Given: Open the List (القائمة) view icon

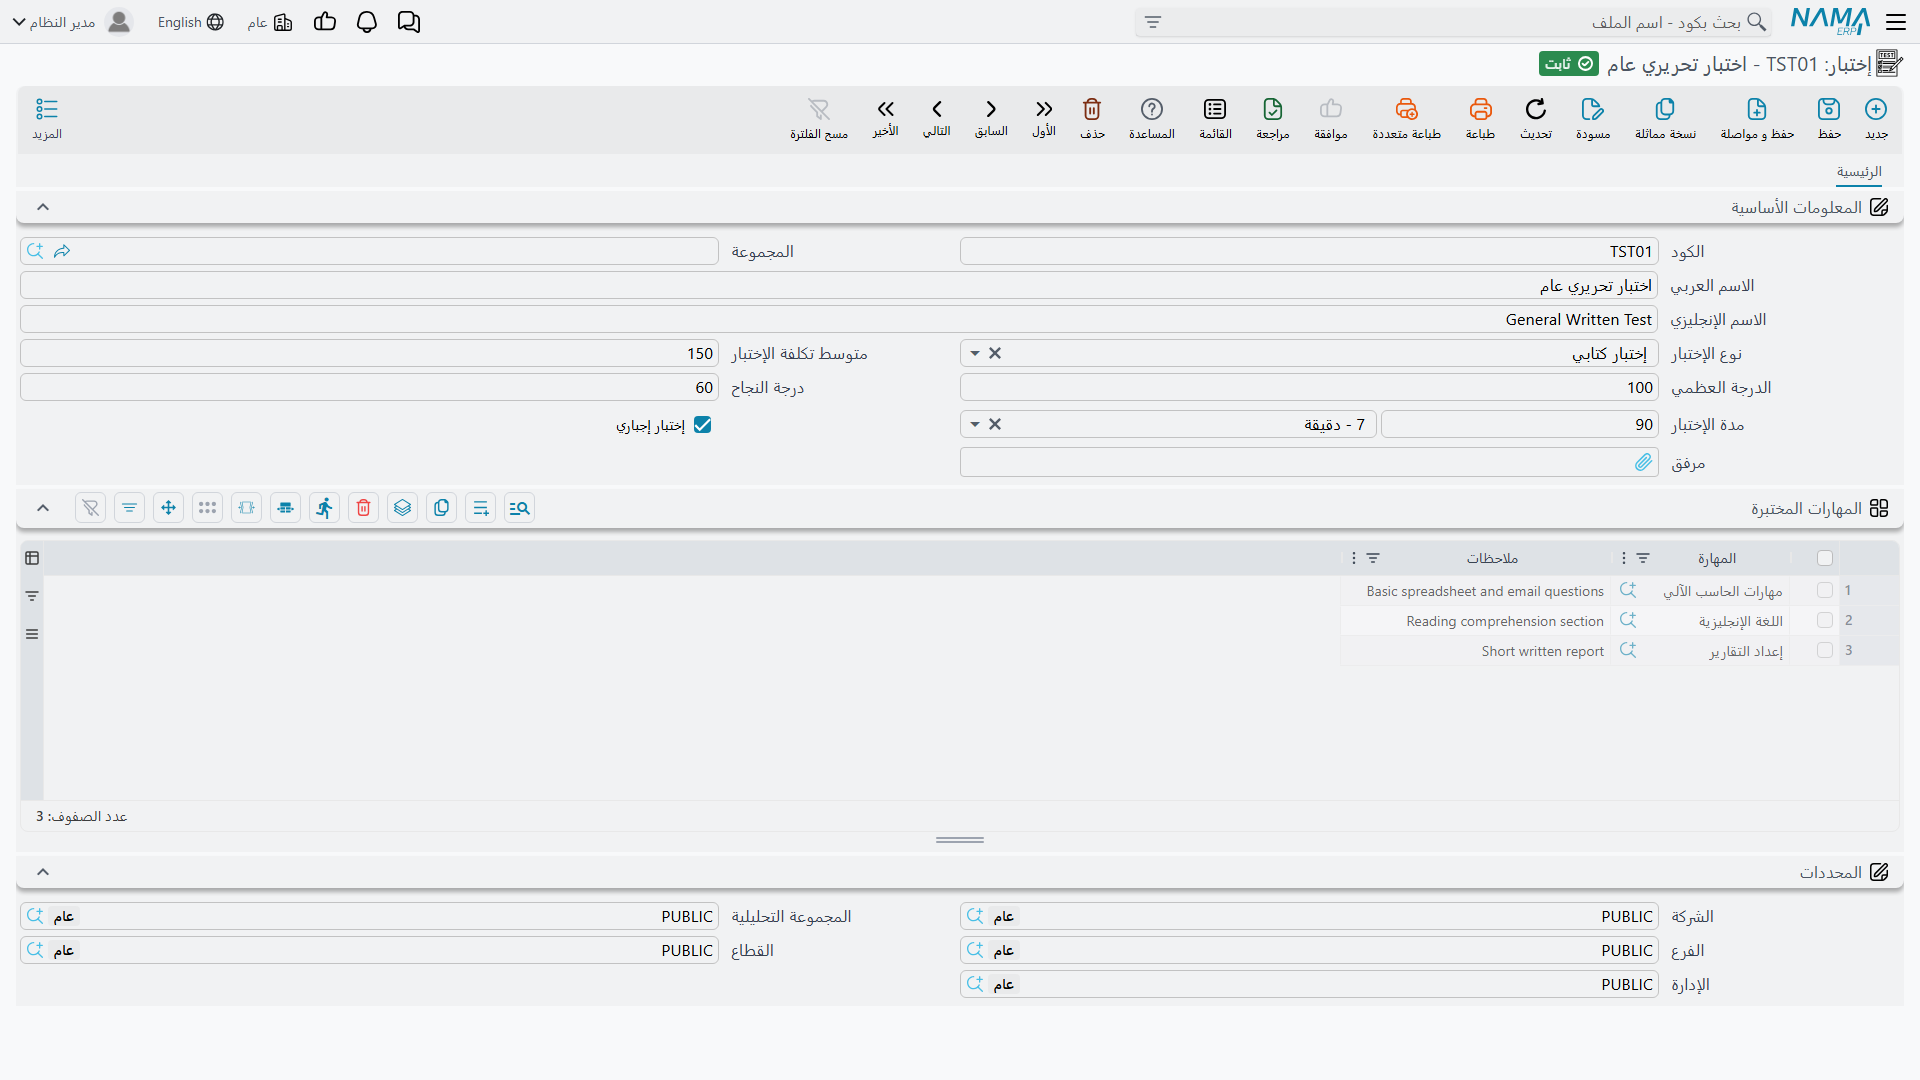Looking at the screenshot, I should coord(1215,118).
